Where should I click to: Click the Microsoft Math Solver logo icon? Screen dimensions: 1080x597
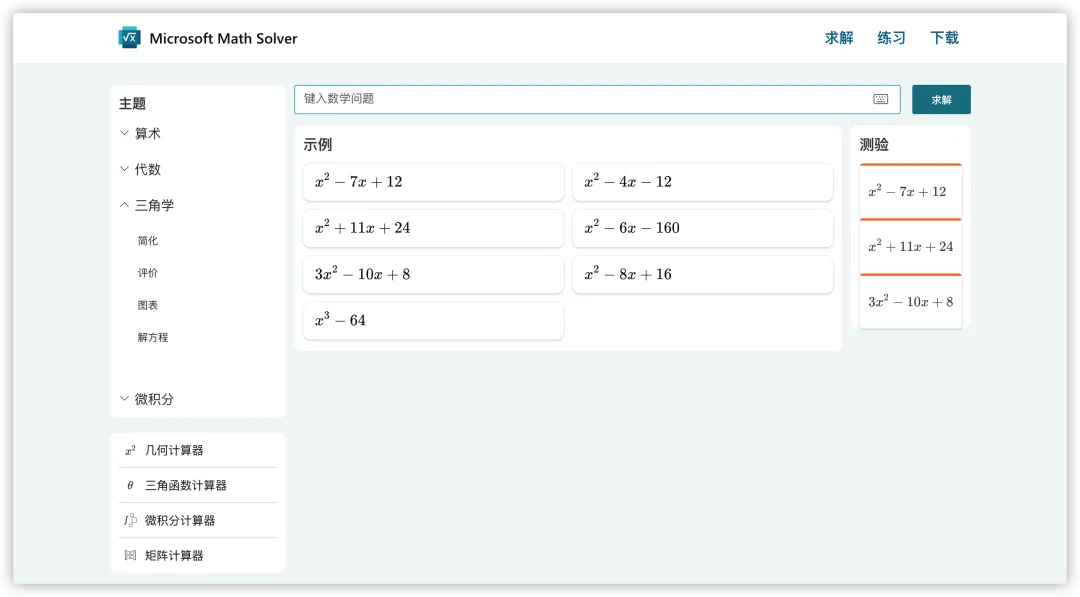(129, 38)
